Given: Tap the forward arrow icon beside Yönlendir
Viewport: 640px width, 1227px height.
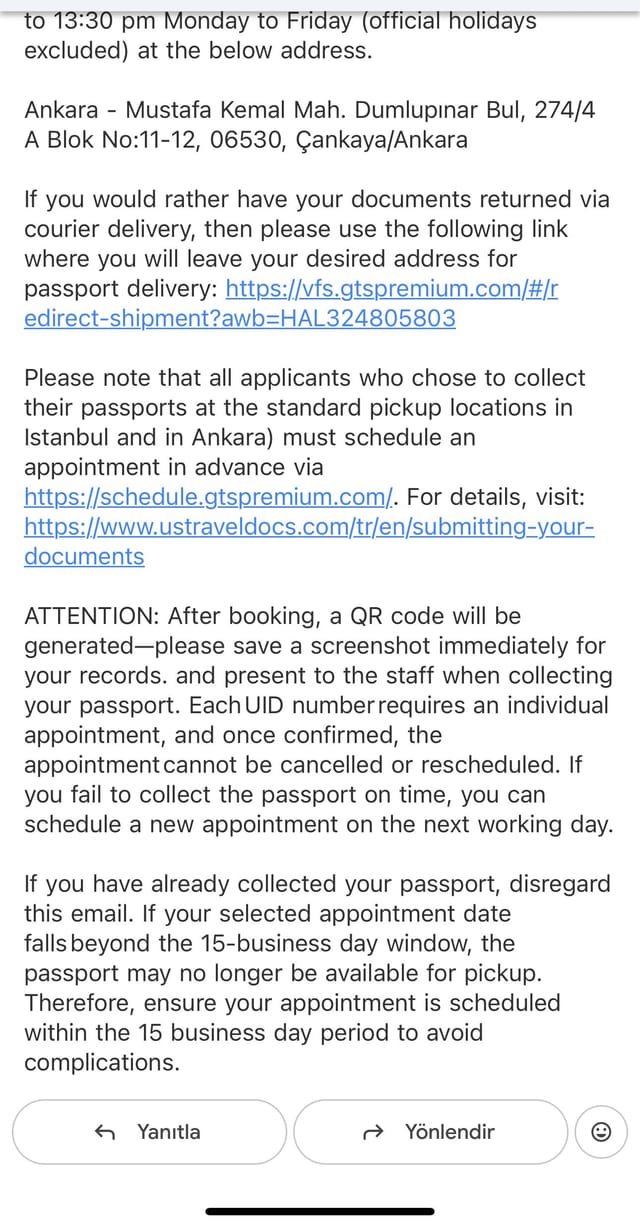Looking at the screenshot, I should (374, 1132).
